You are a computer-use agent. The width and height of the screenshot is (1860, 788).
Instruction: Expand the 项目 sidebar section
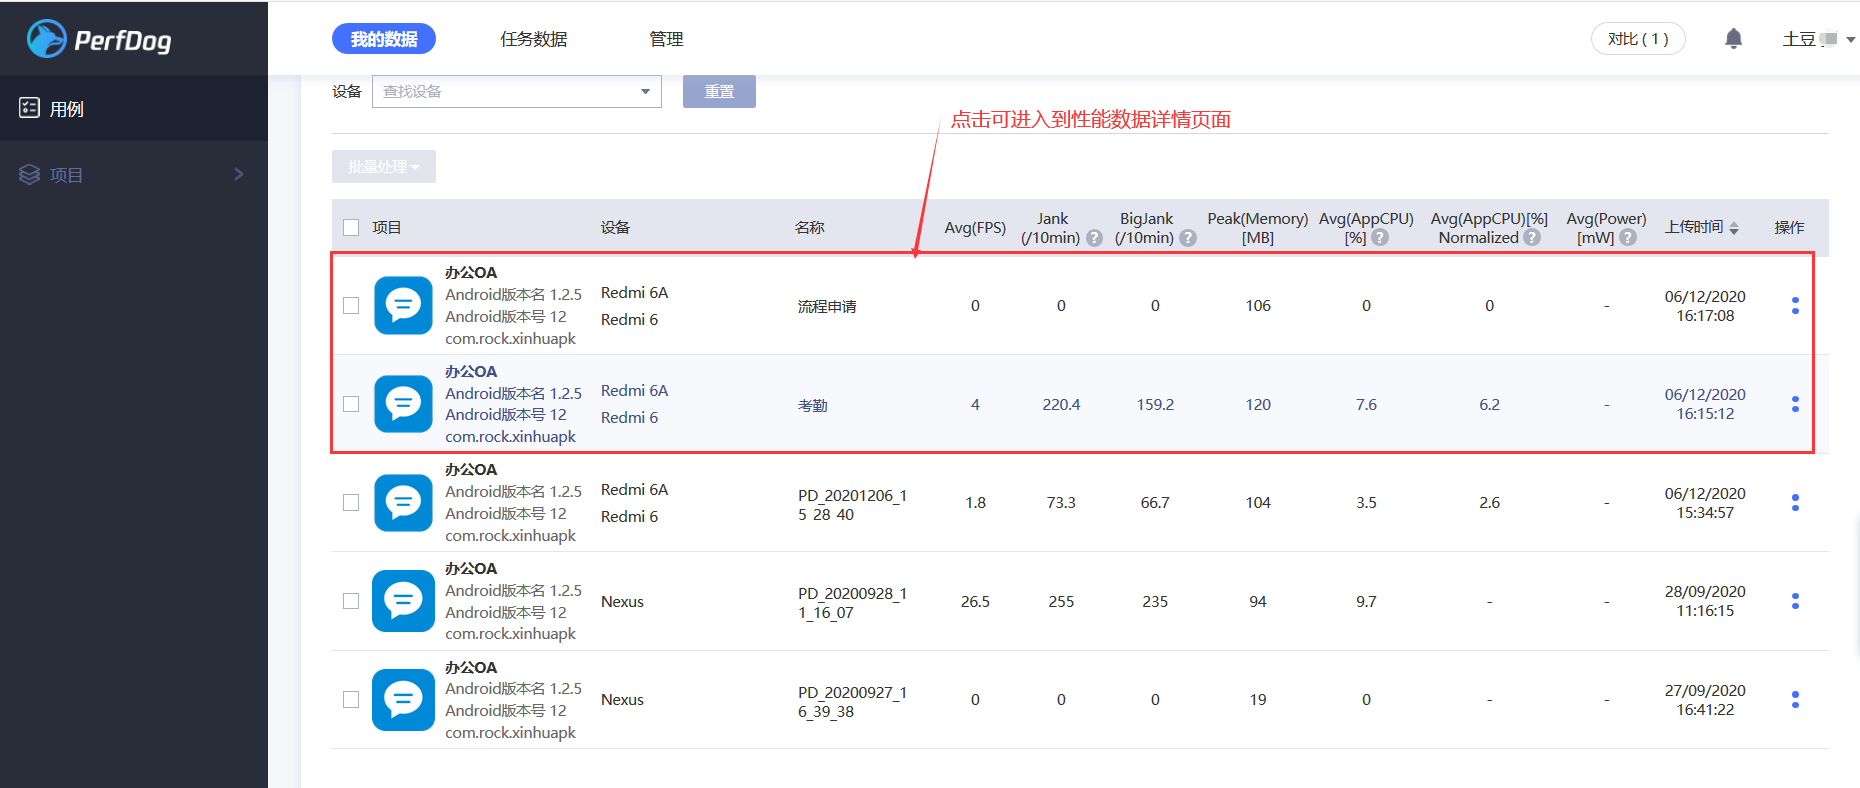133,175
